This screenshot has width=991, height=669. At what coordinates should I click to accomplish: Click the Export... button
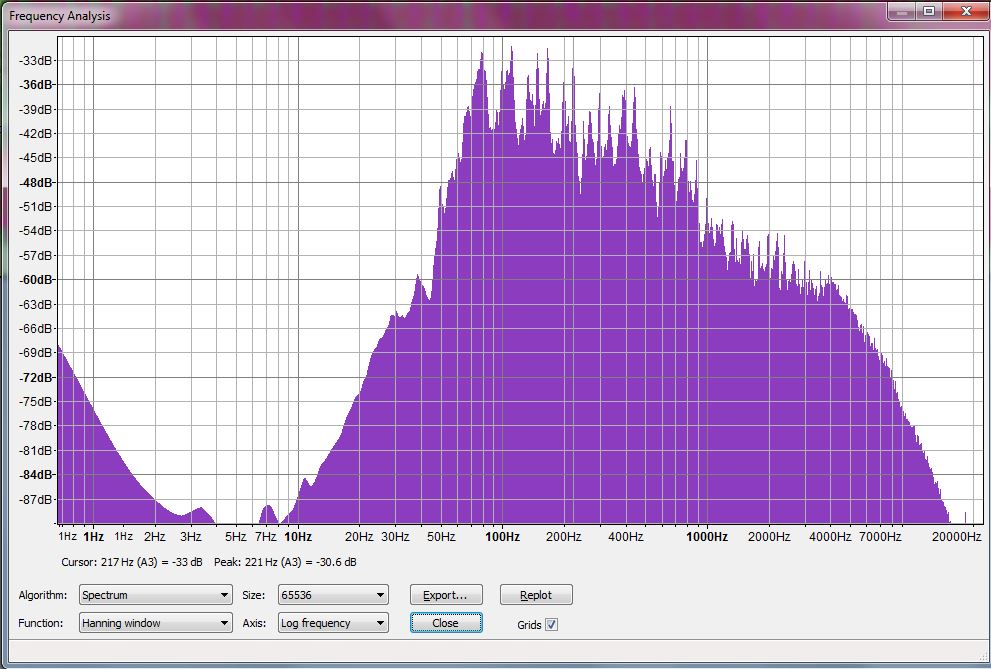coord(446,595)
